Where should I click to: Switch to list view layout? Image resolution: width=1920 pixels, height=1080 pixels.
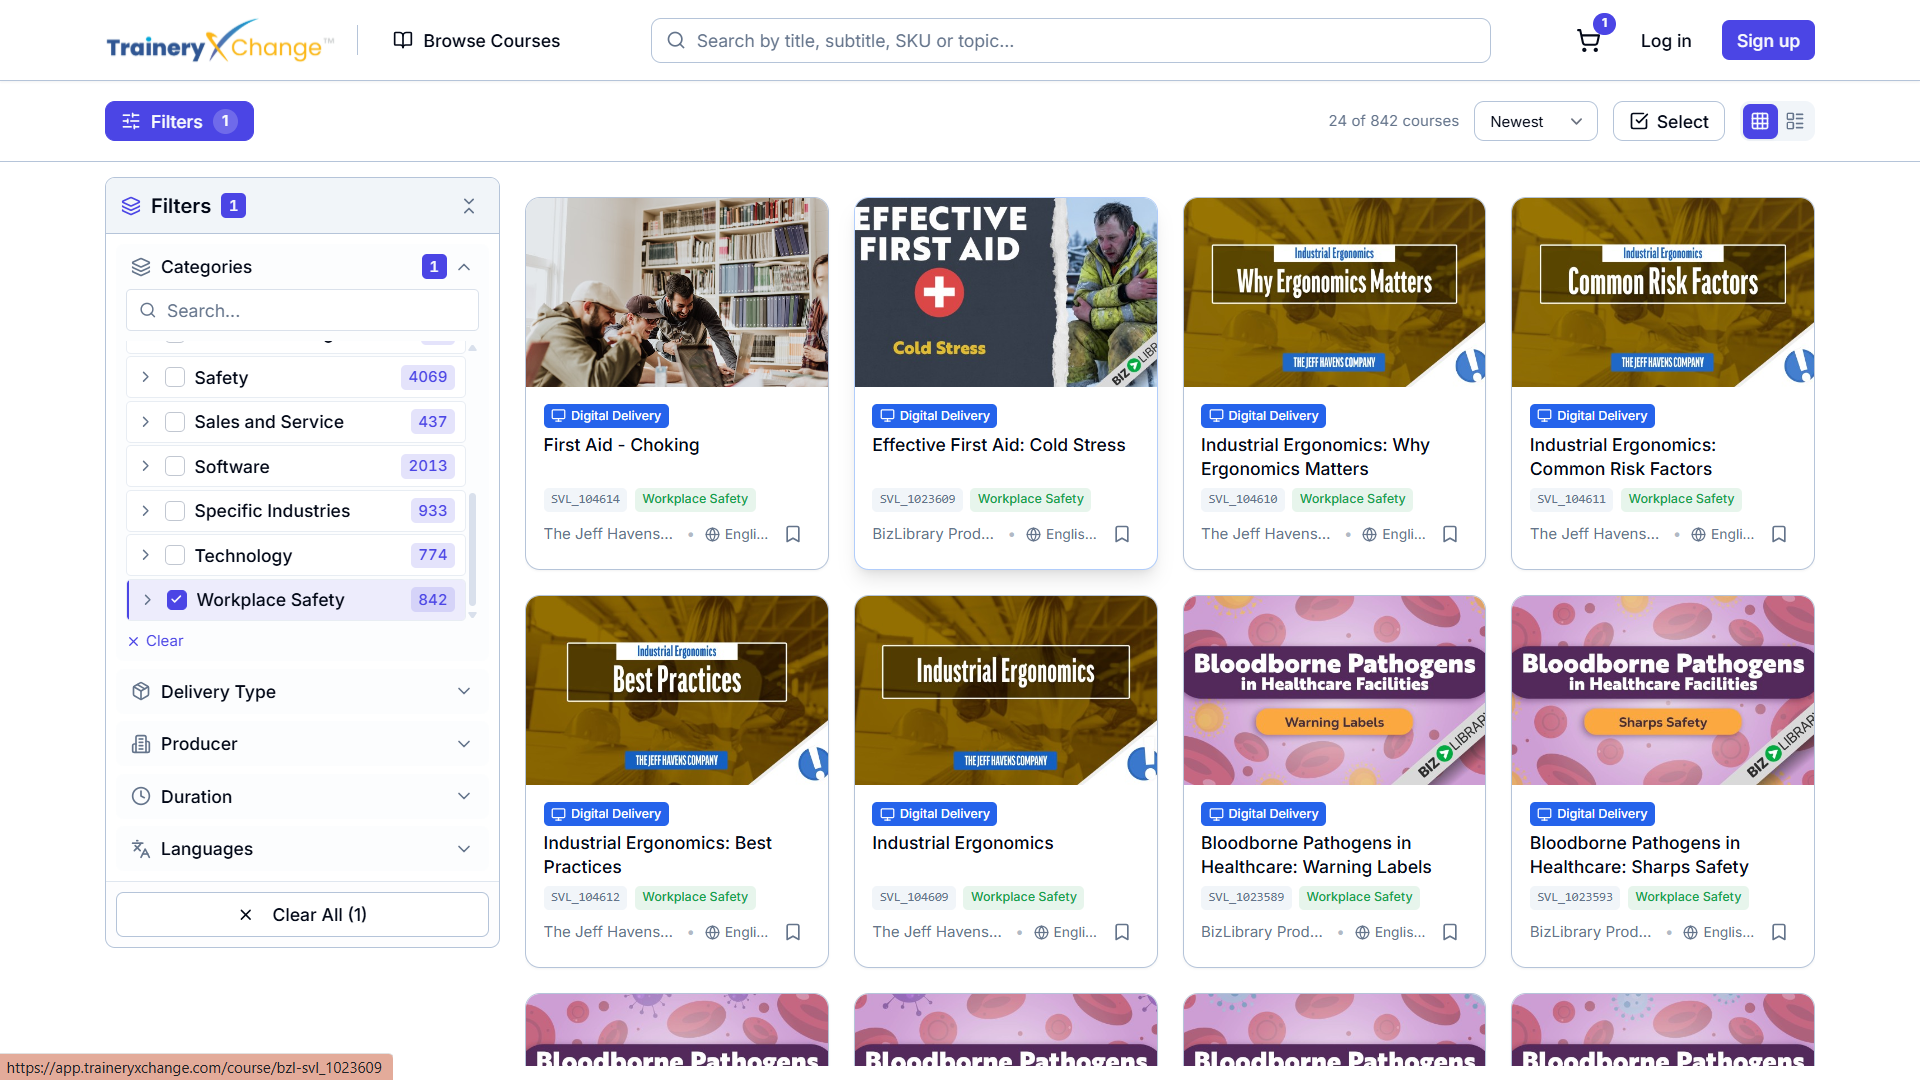[1795, 121]
